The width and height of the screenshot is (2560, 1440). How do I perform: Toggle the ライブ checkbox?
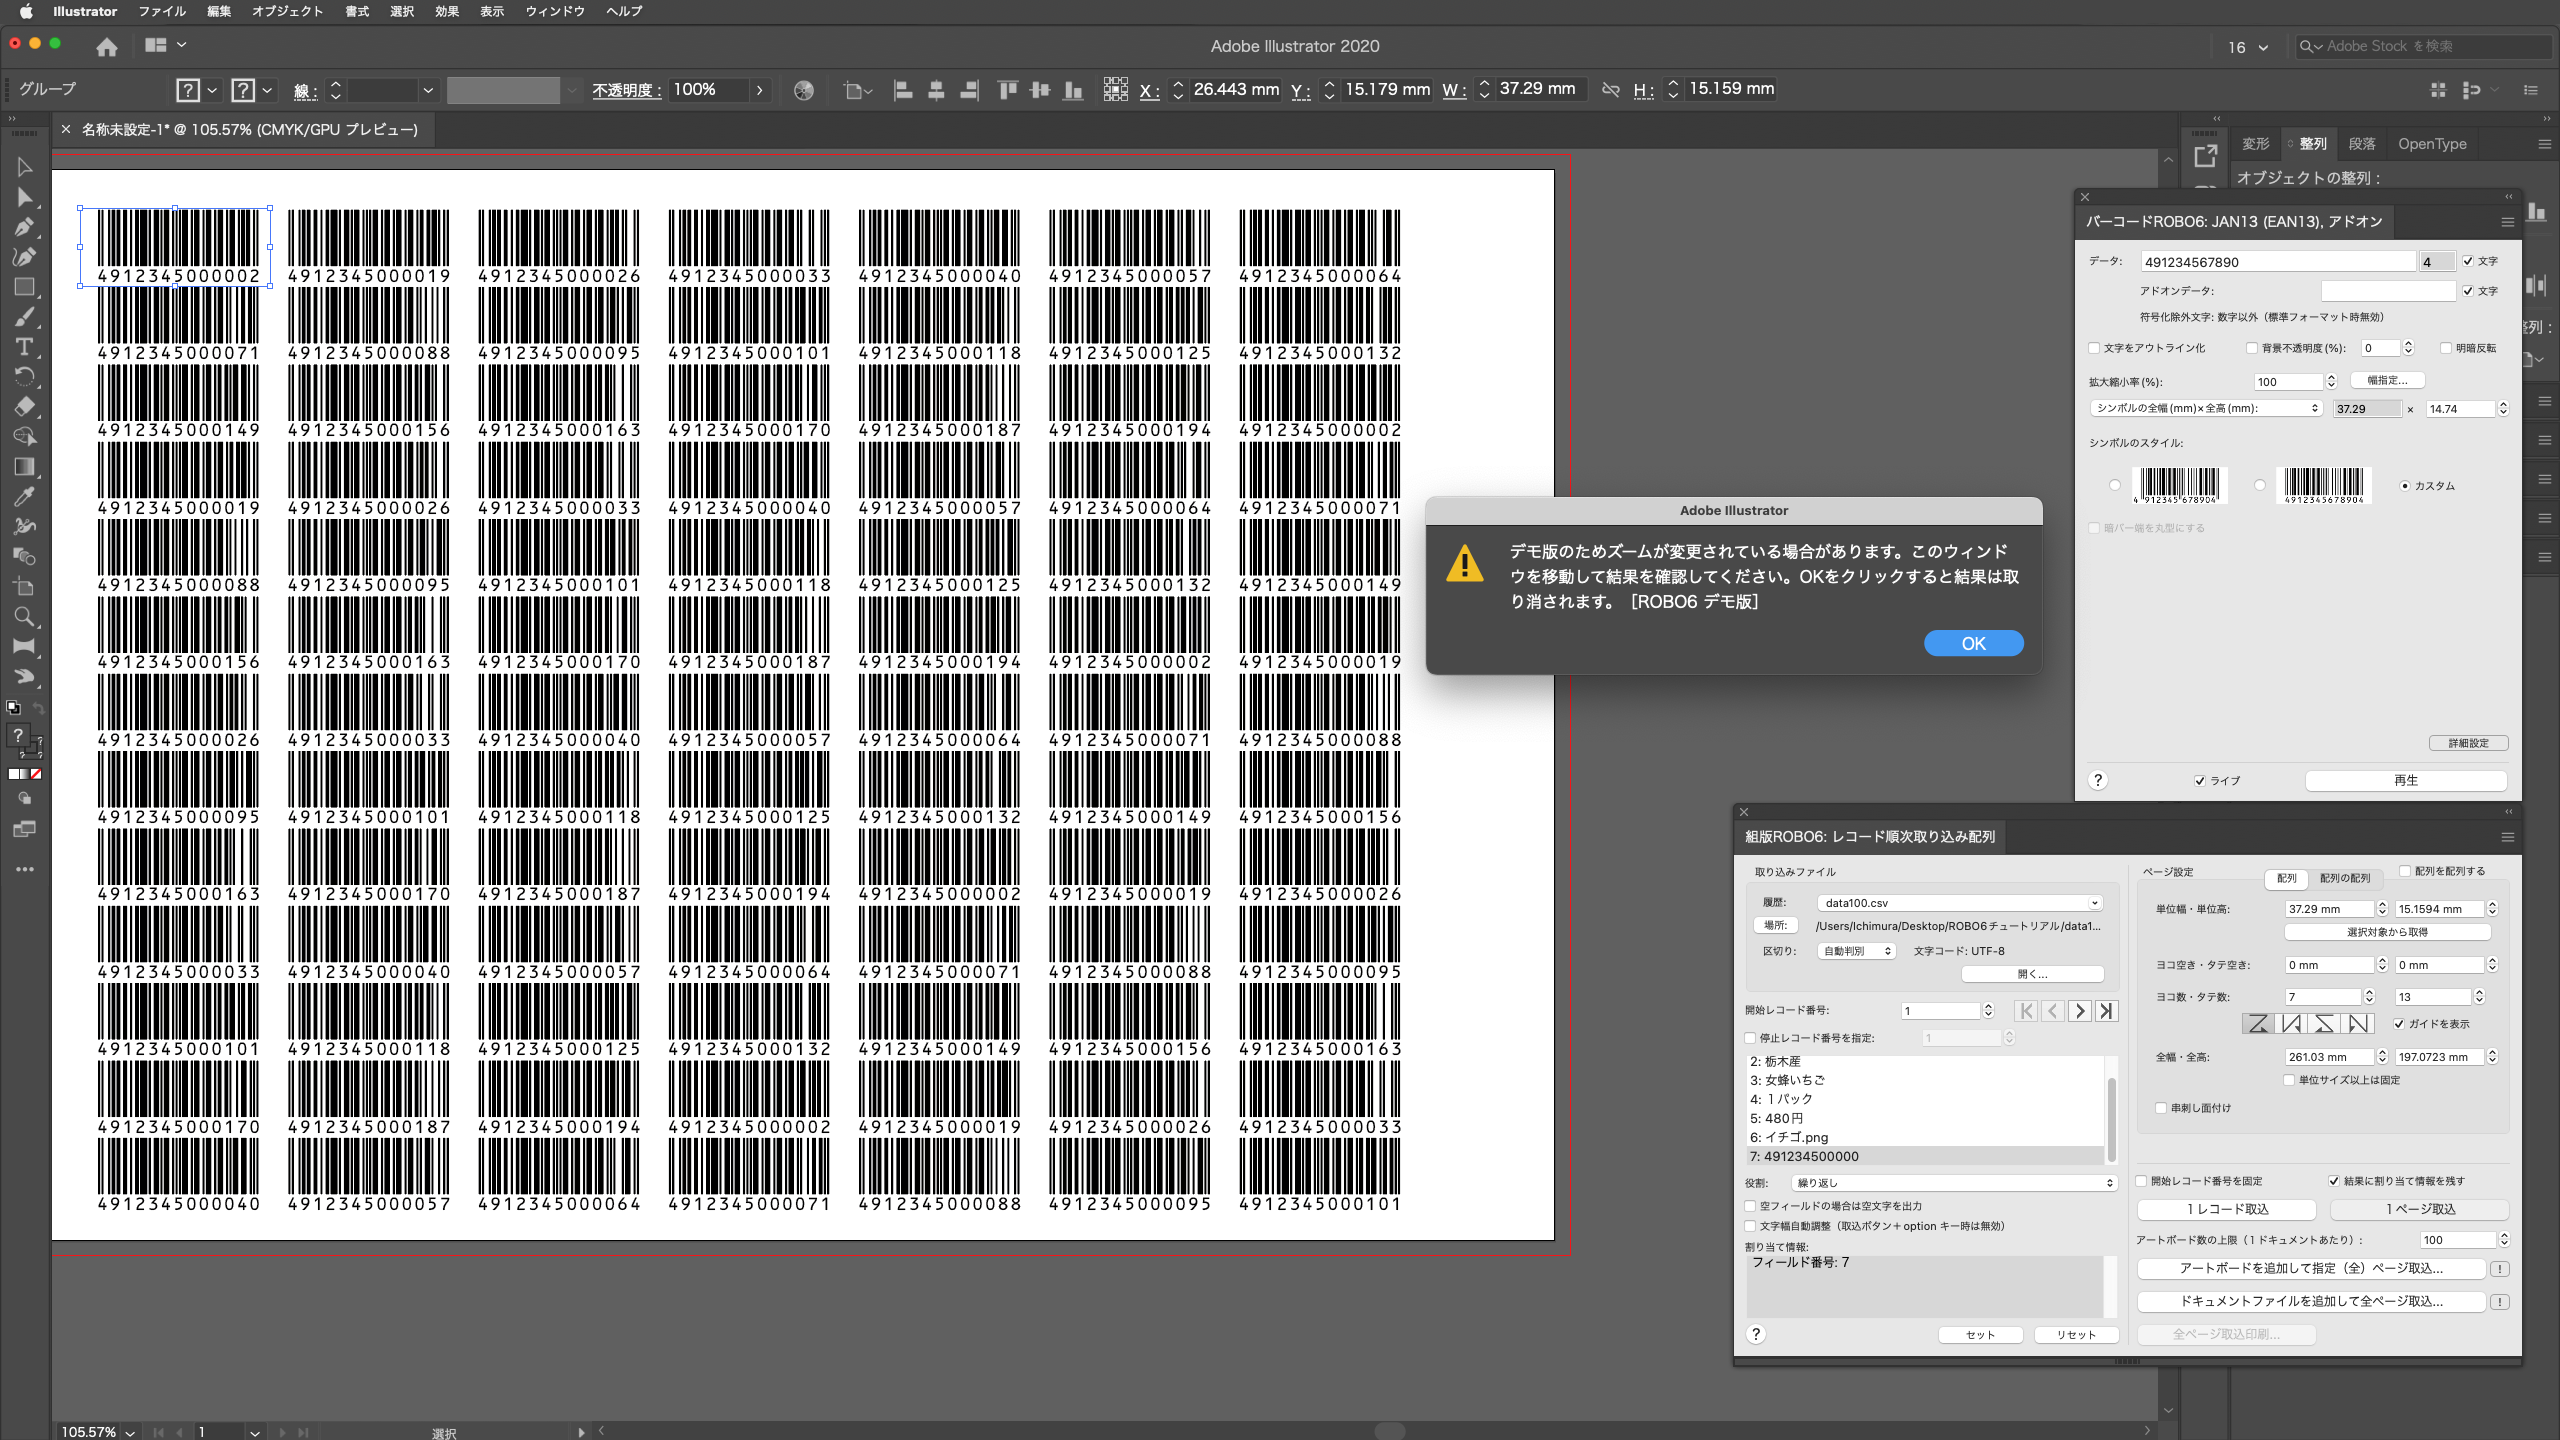click(x=2200, y=781)
